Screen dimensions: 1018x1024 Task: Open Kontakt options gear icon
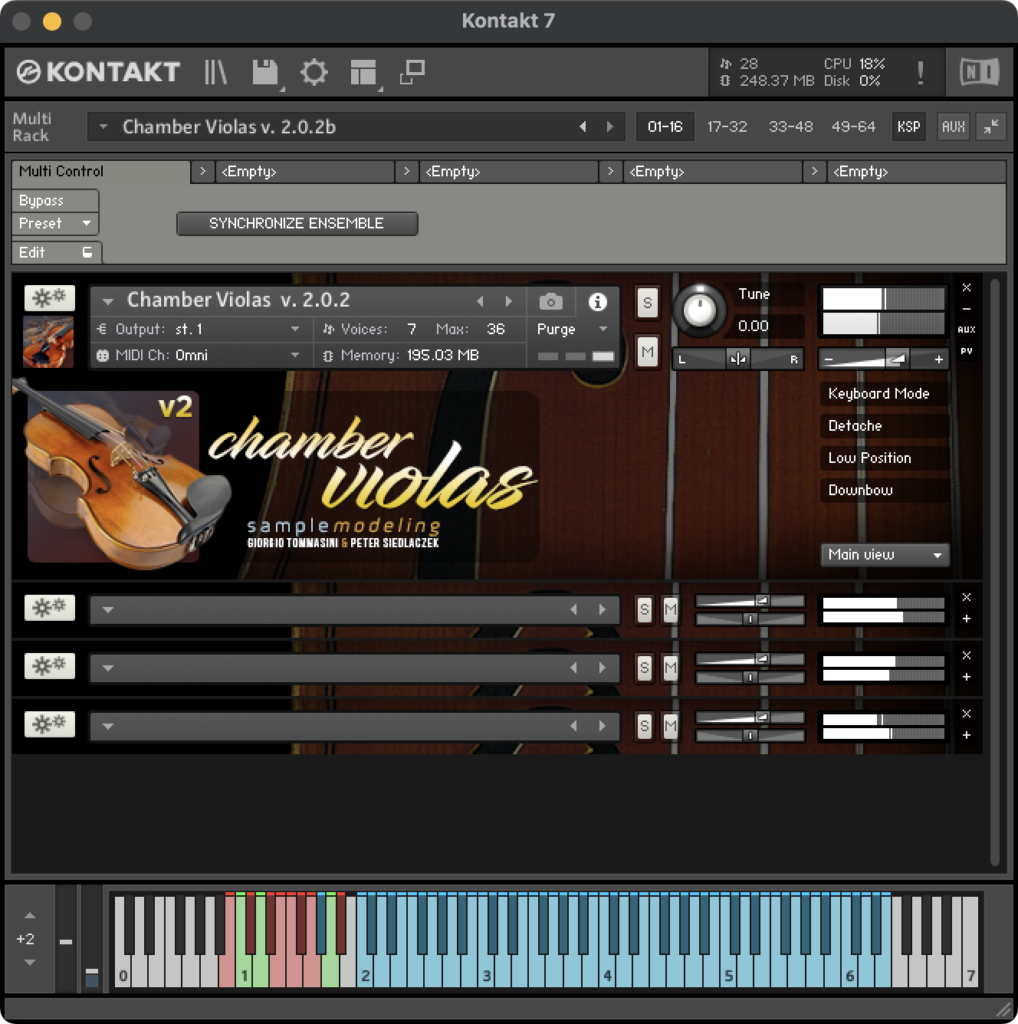pos(314,72)
